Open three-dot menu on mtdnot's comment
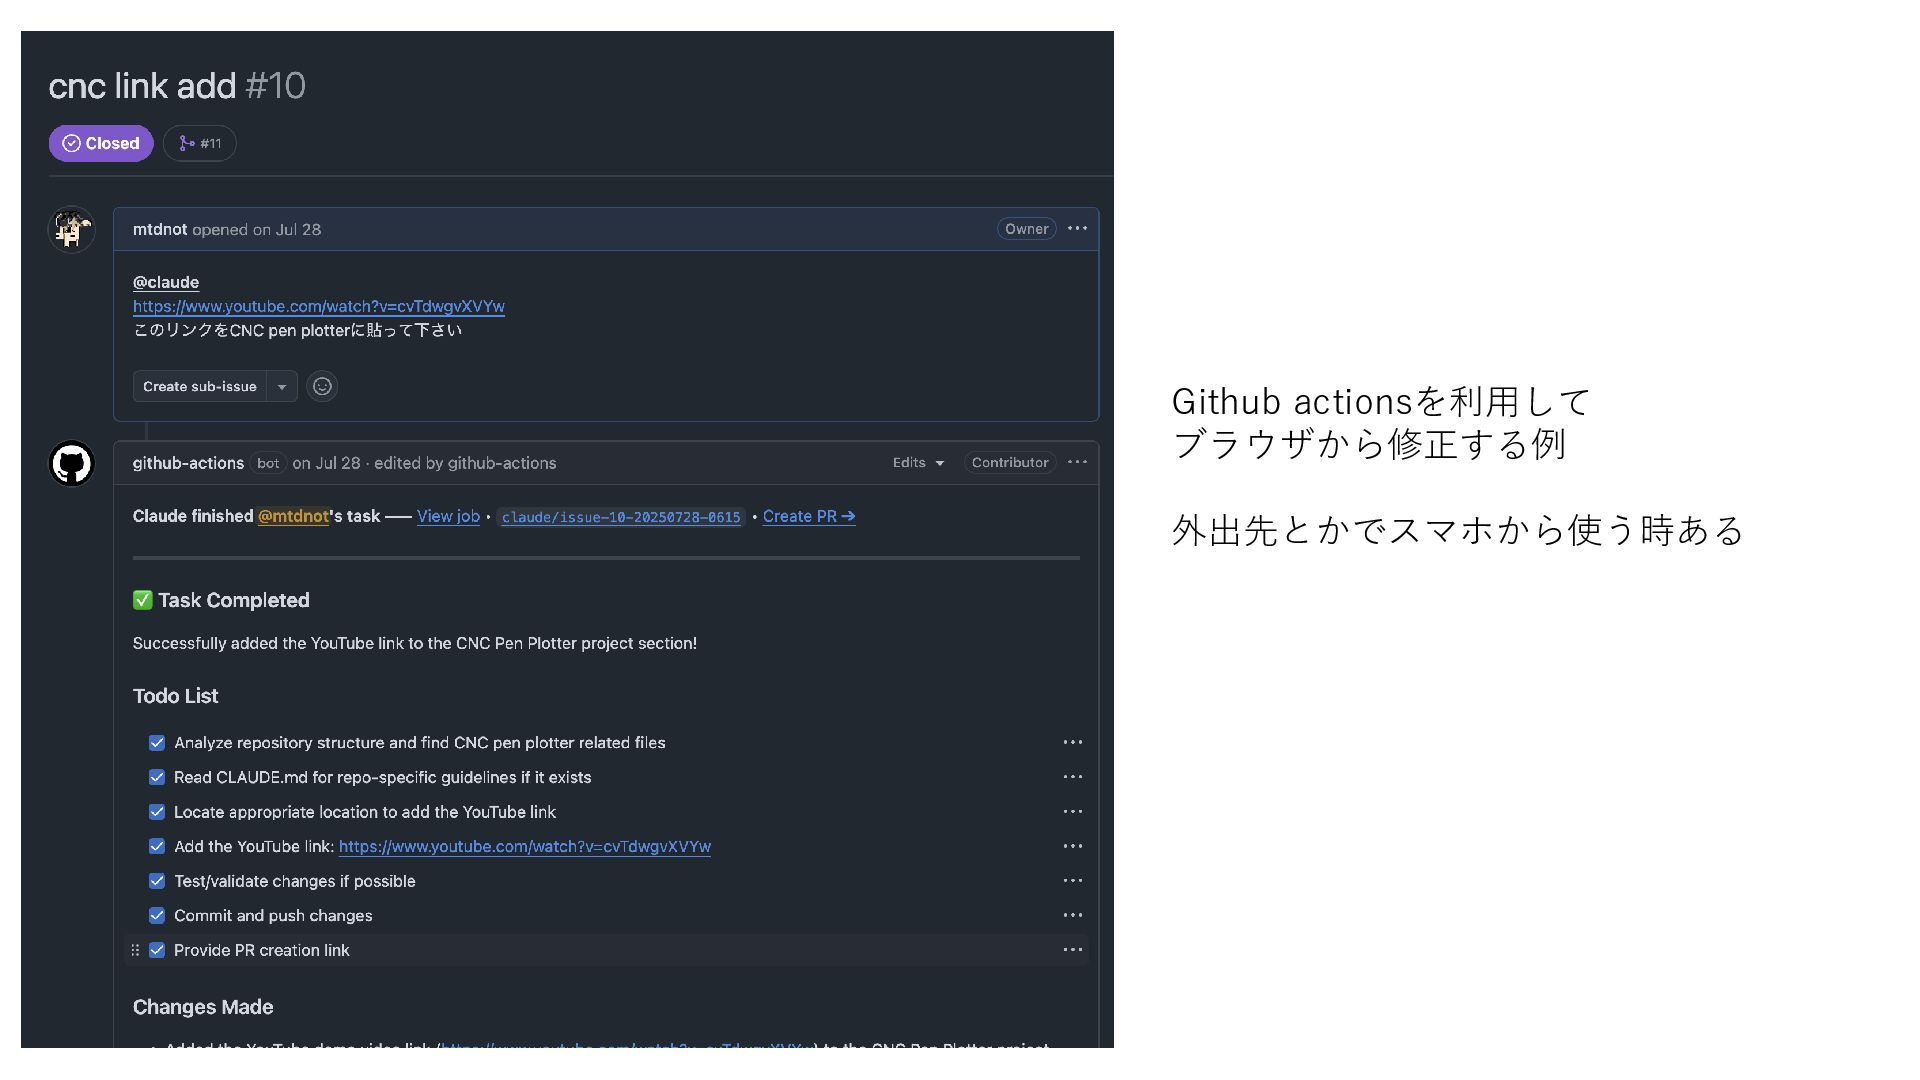The height and width of the screenshot is (1080, 1920). [1077, 229]
